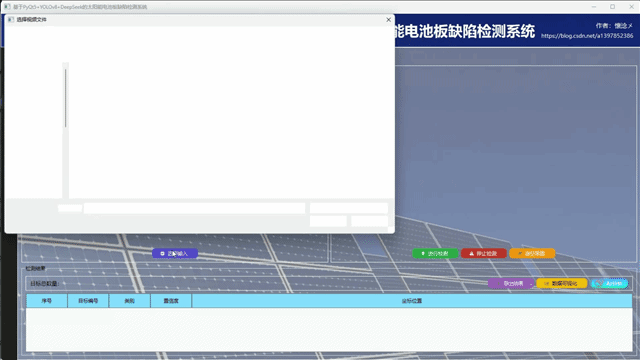Click the 置信度 column header

(171, 301)
